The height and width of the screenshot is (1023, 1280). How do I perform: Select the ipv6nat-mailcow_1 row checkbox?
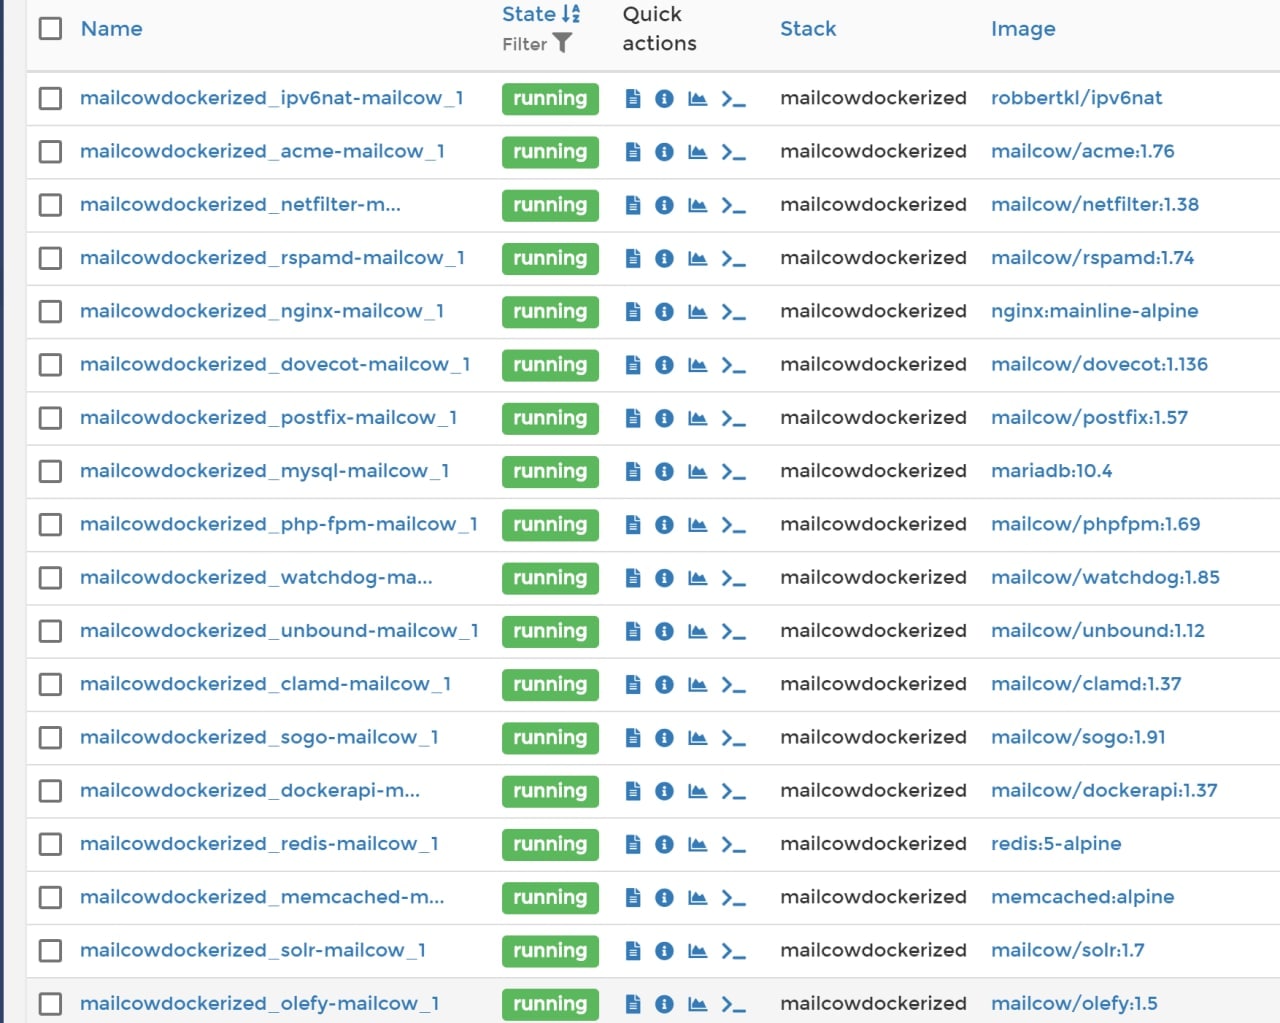(x=50, y=98)
